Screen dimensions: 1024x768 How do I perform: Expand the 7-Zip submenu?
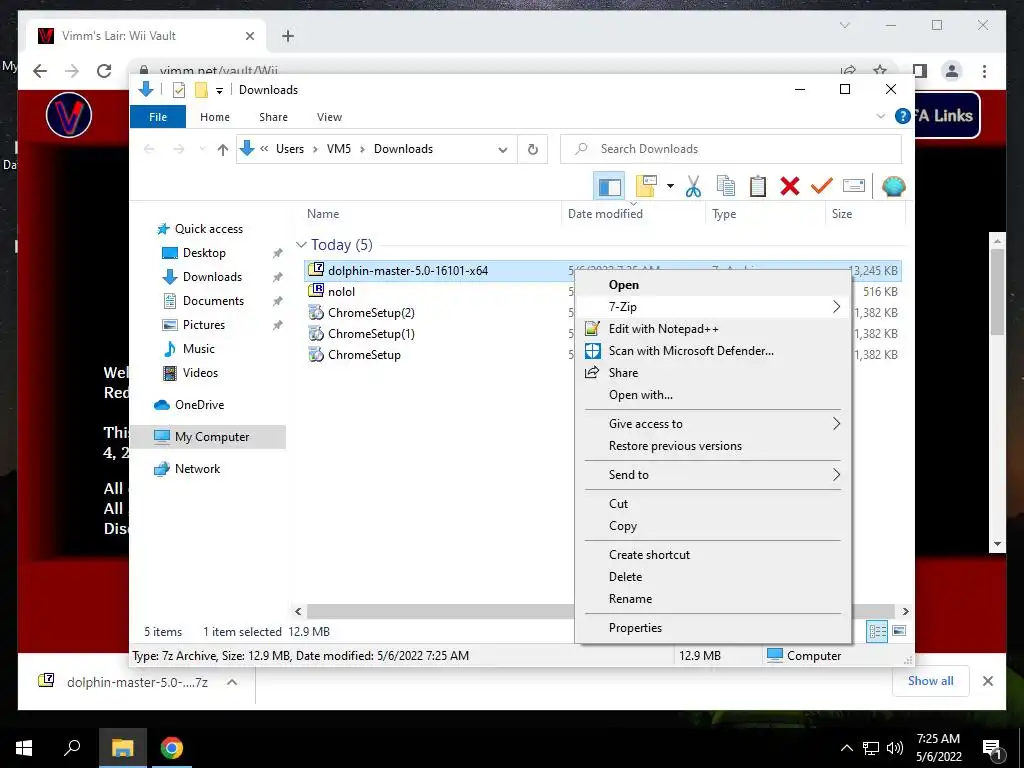click(x=714, y=307)
